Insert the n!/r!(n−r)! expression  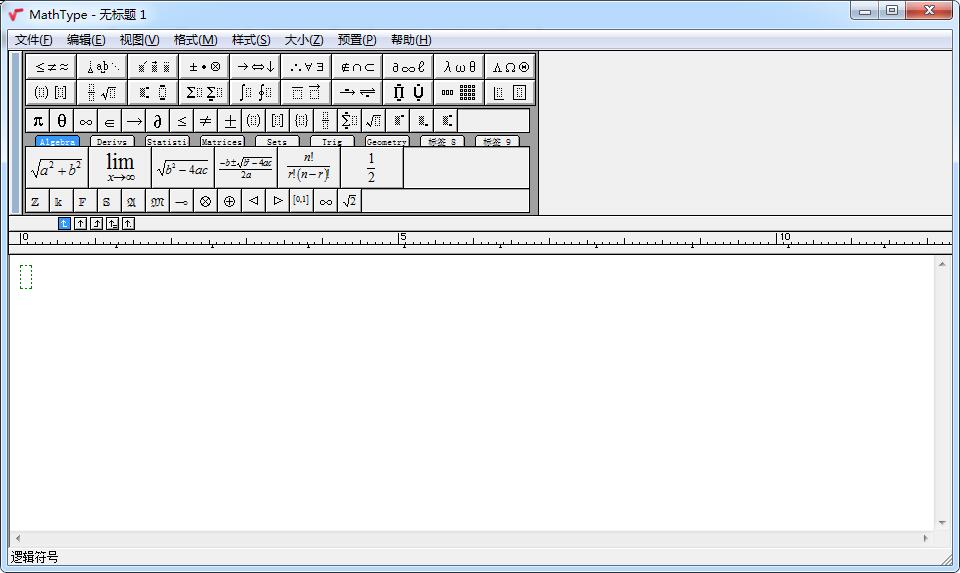[x=309, y=167]
